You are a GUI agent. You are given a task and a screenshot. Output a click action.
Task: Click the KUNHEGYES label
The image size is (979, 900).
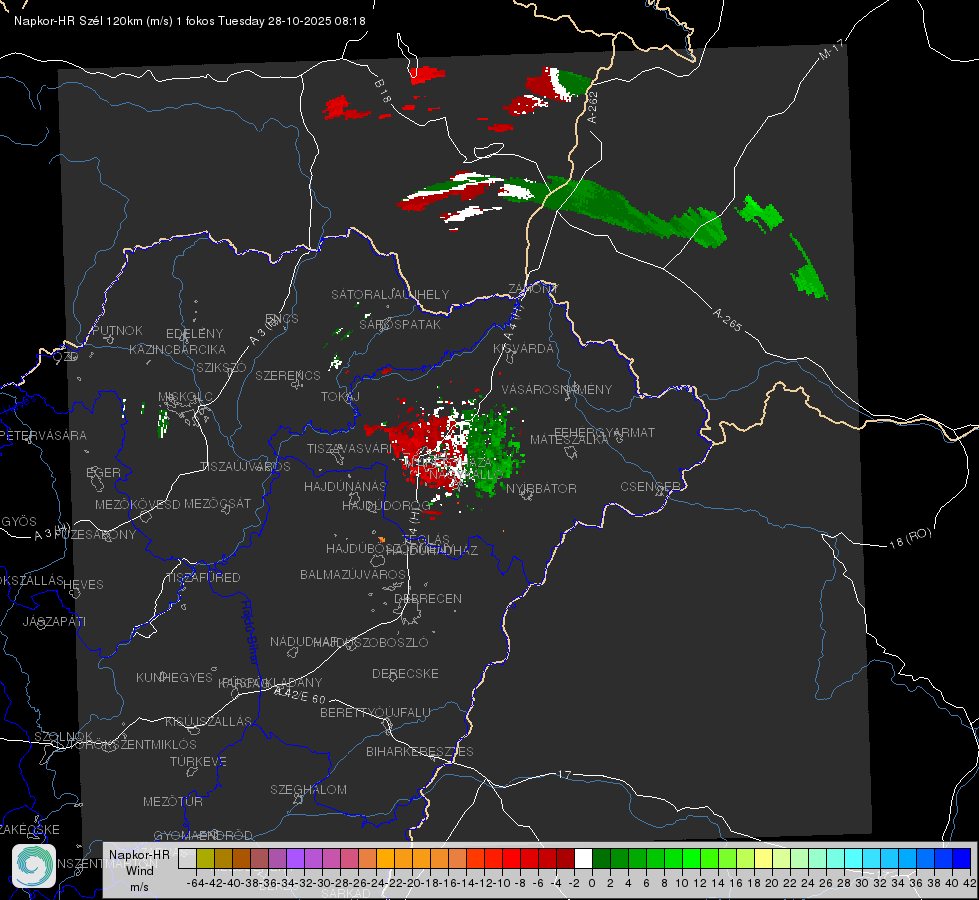(x=174, y=678)
